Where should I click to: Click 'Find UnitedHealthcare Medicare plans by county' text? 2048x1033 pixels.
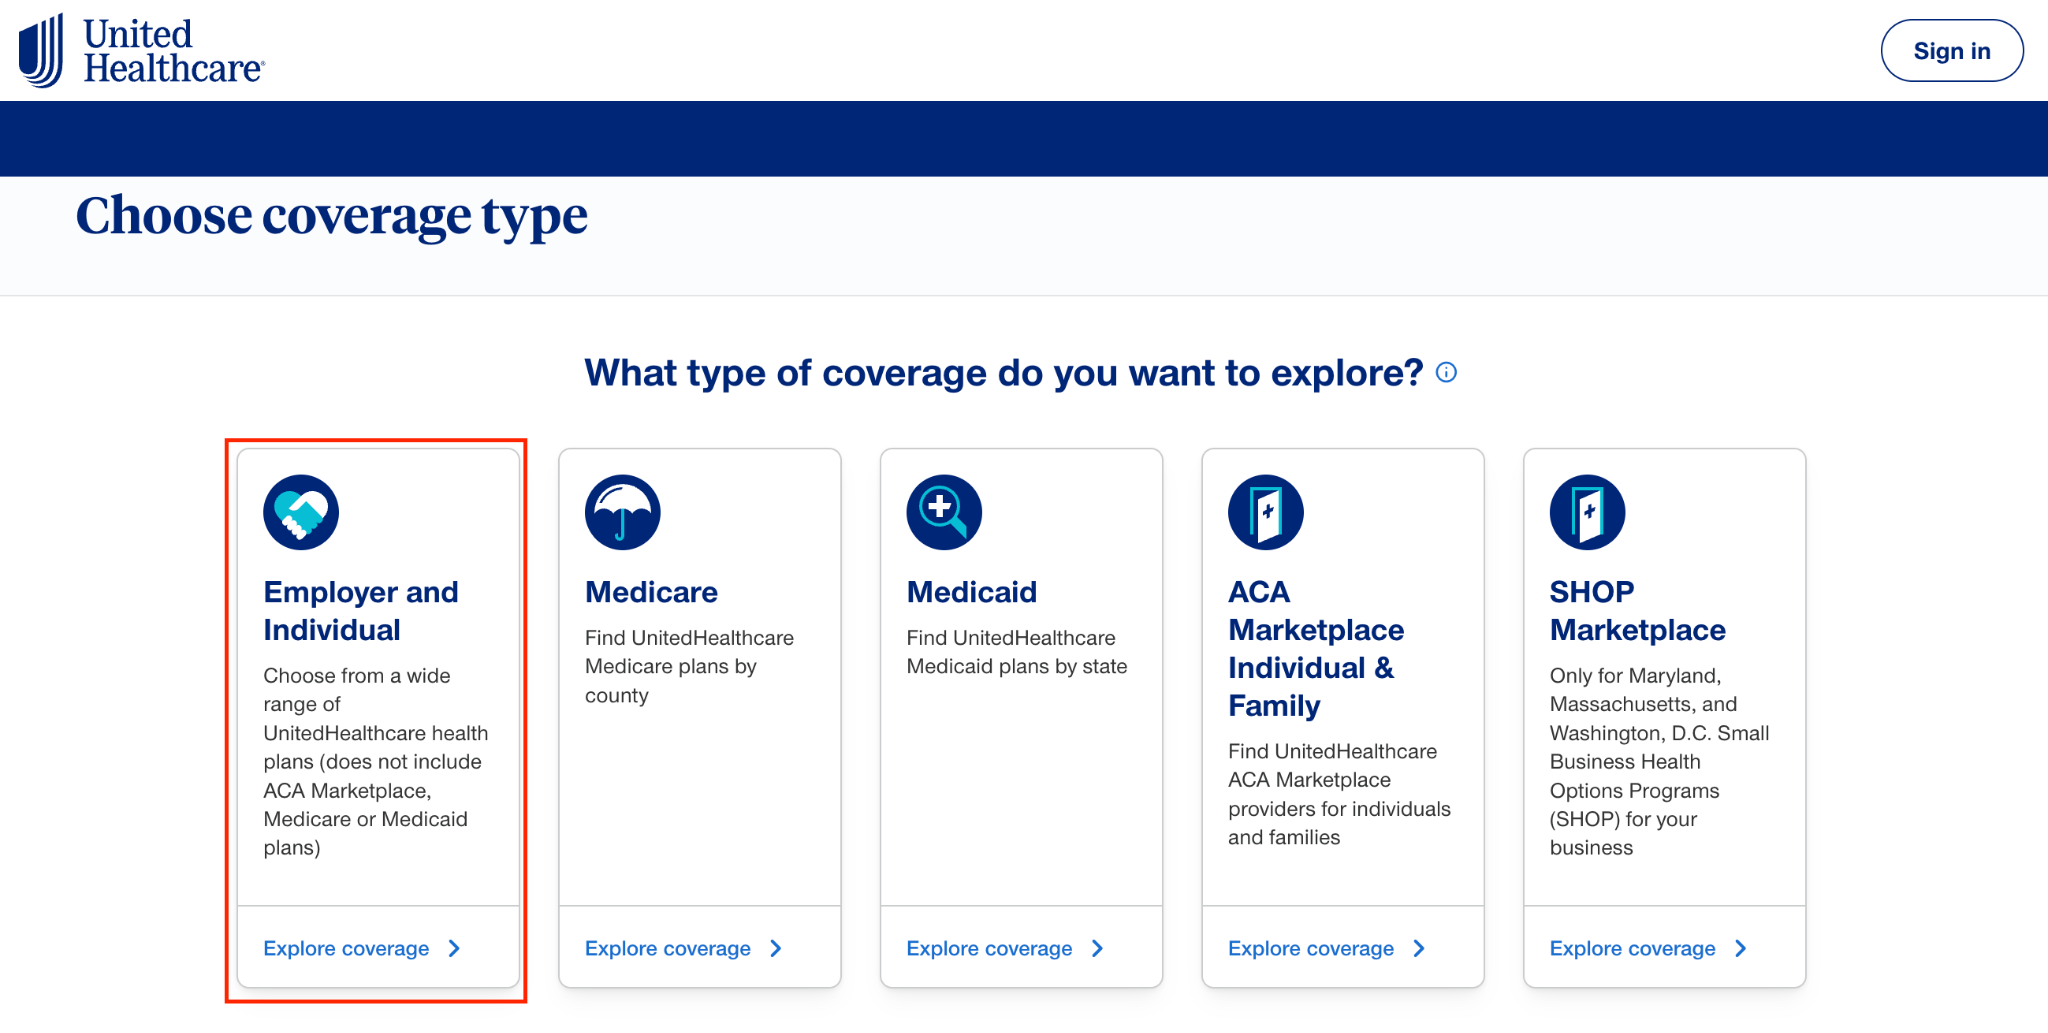(690, 666)
